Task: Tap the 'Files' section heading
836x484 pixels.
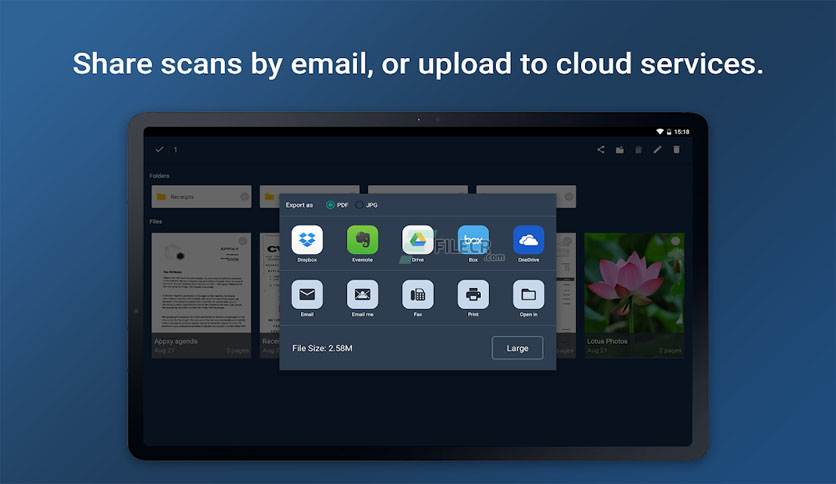Action: pyautogui.click(x=156, y=221)
